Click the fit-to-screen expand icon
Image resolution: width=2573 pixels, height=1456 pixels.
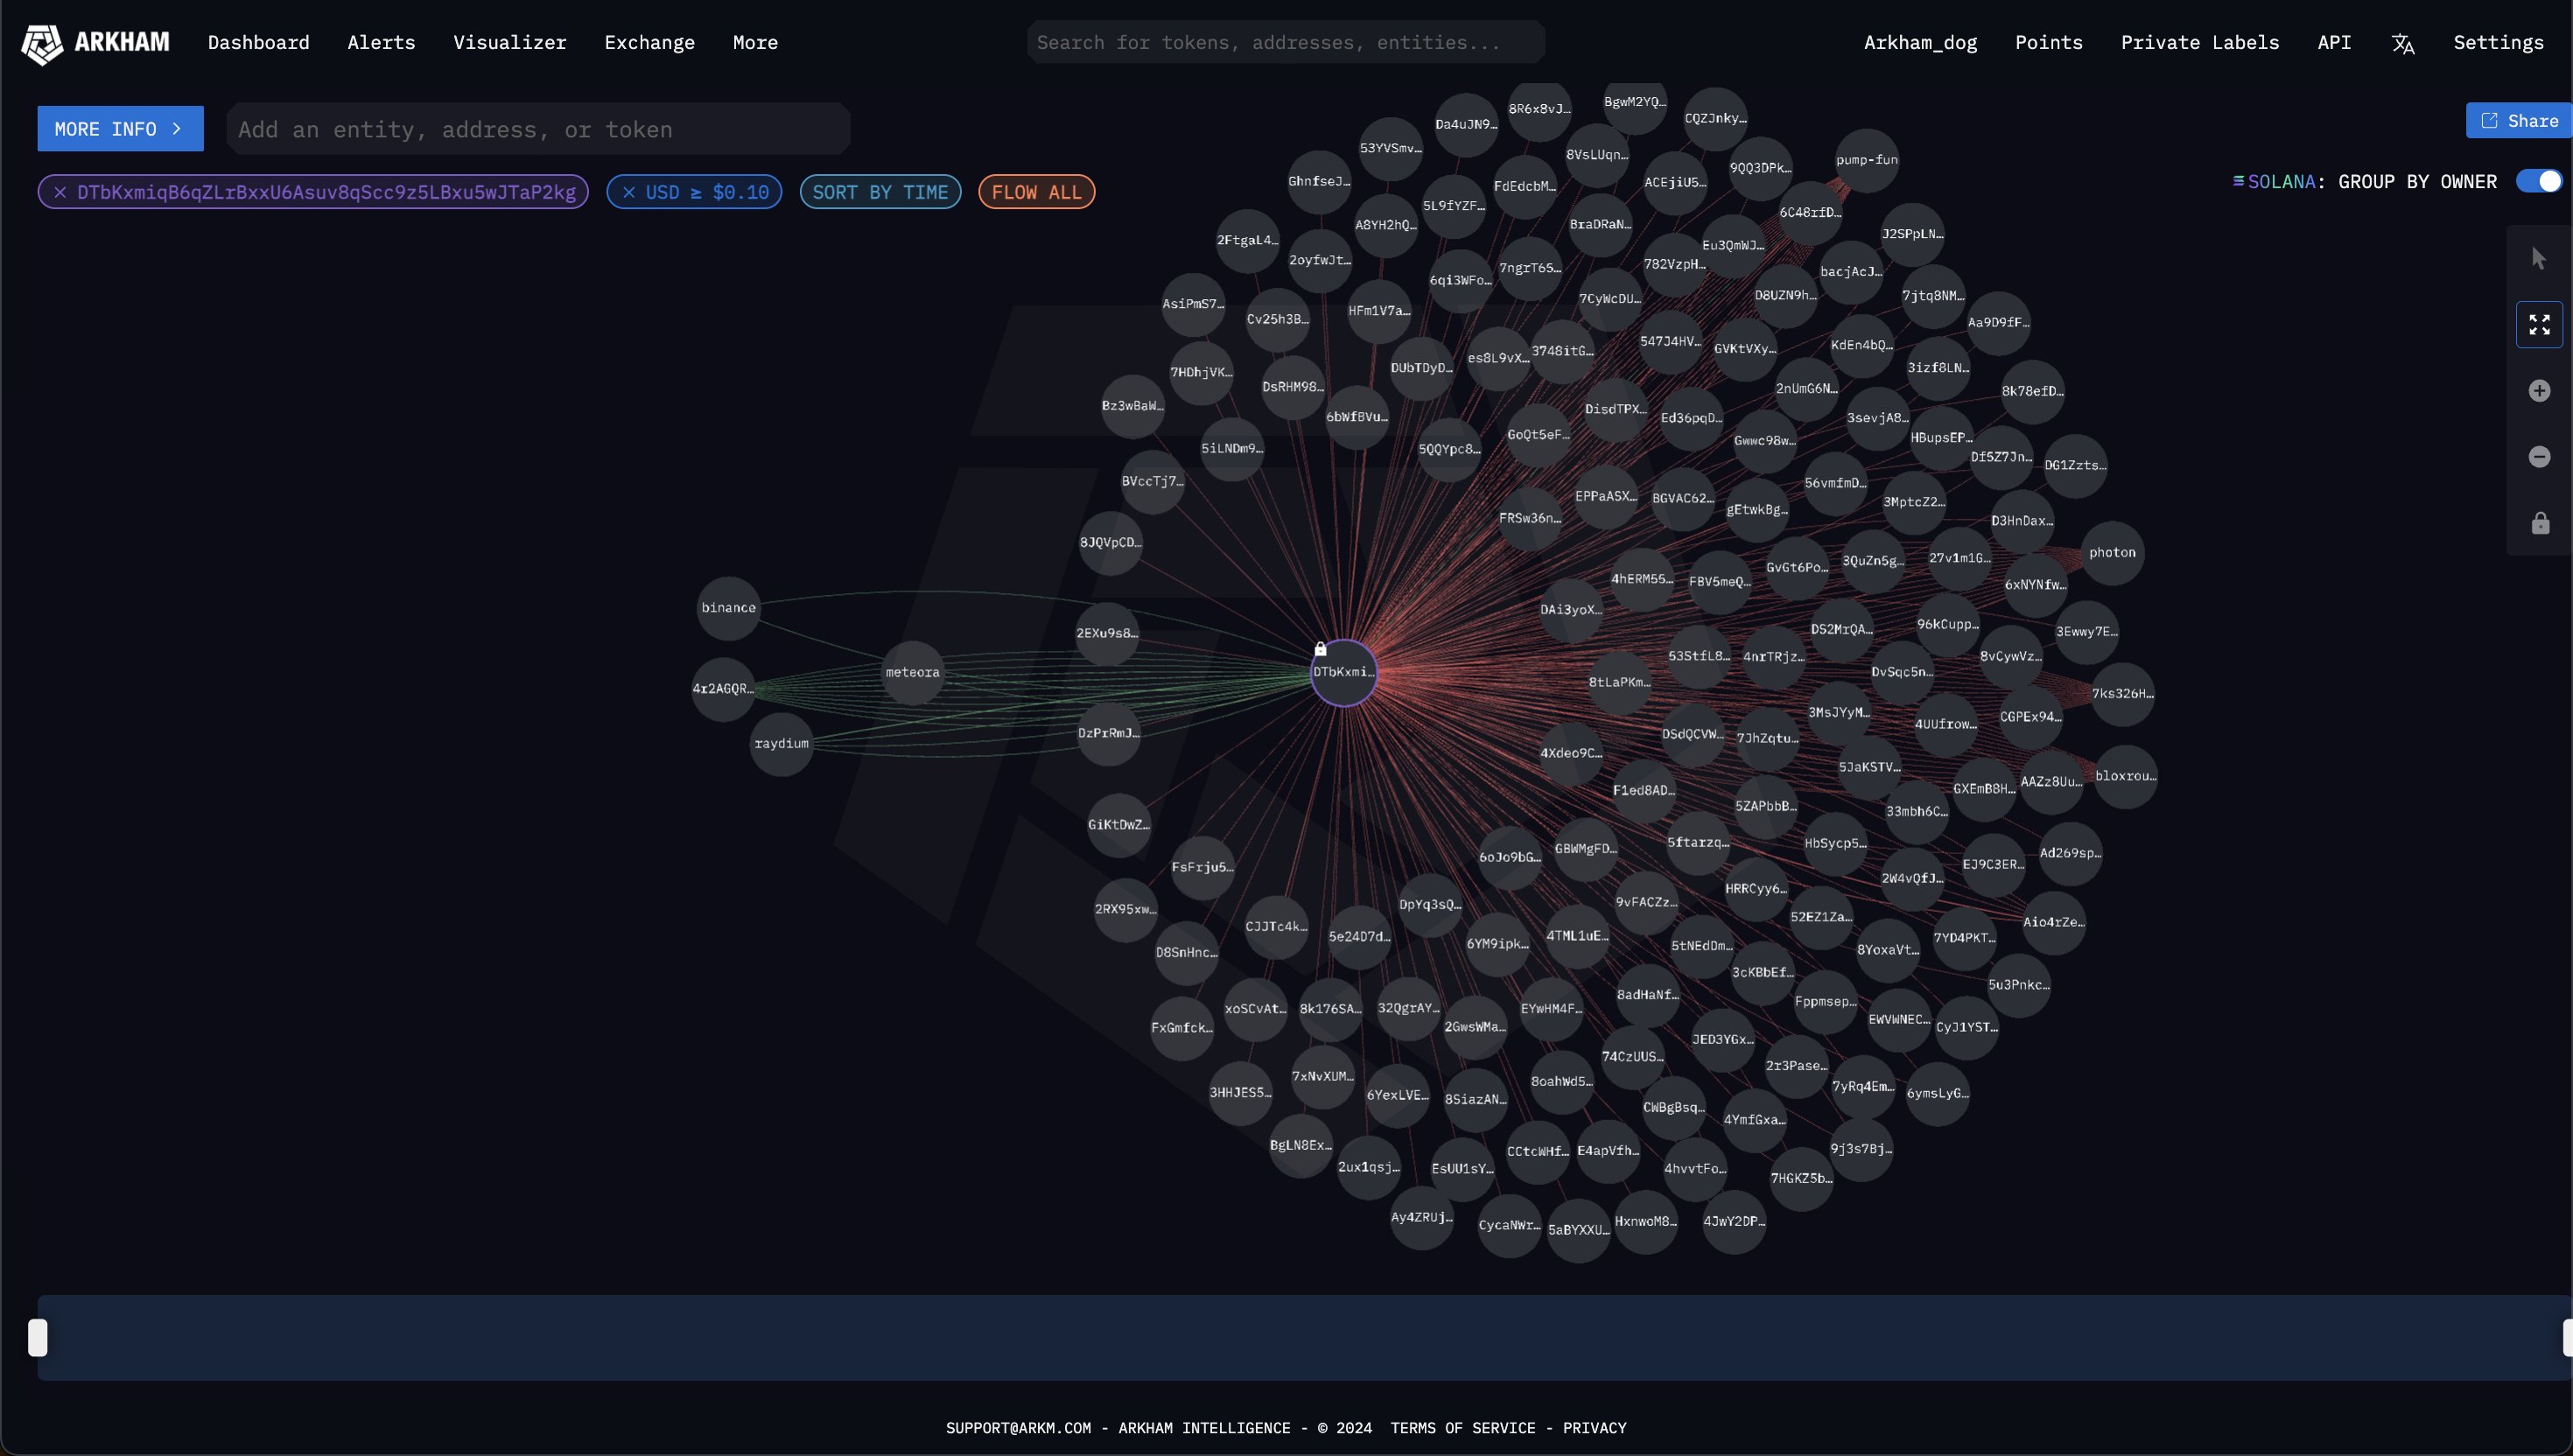[2539, 325]
